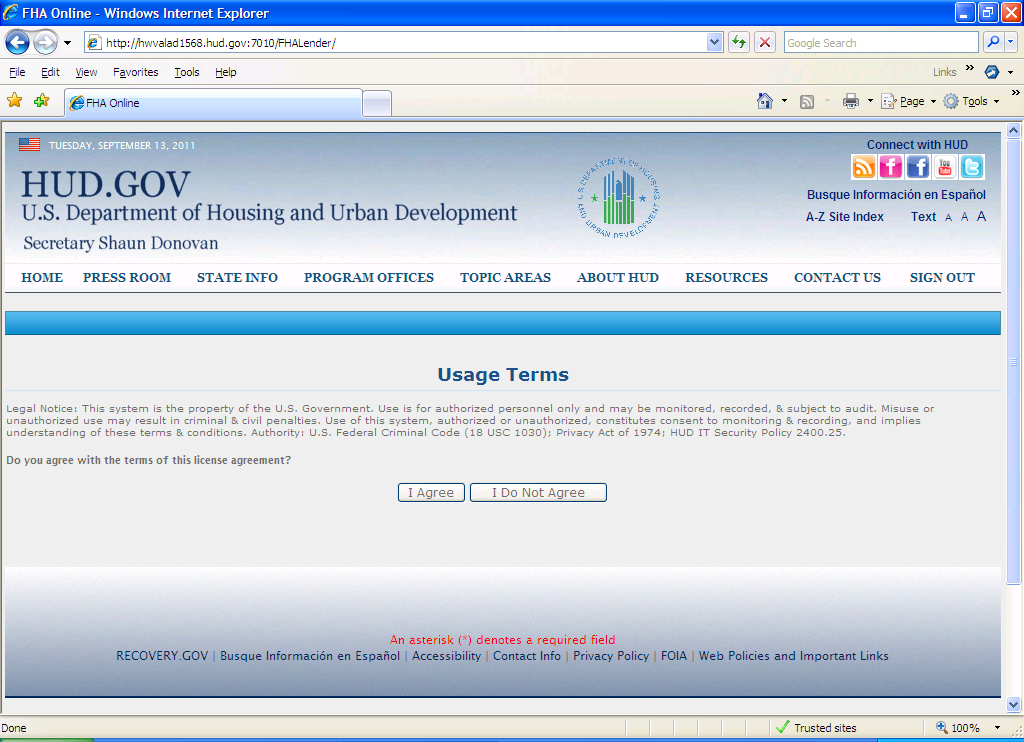Click the blue Facebook icon

point(918,167)
